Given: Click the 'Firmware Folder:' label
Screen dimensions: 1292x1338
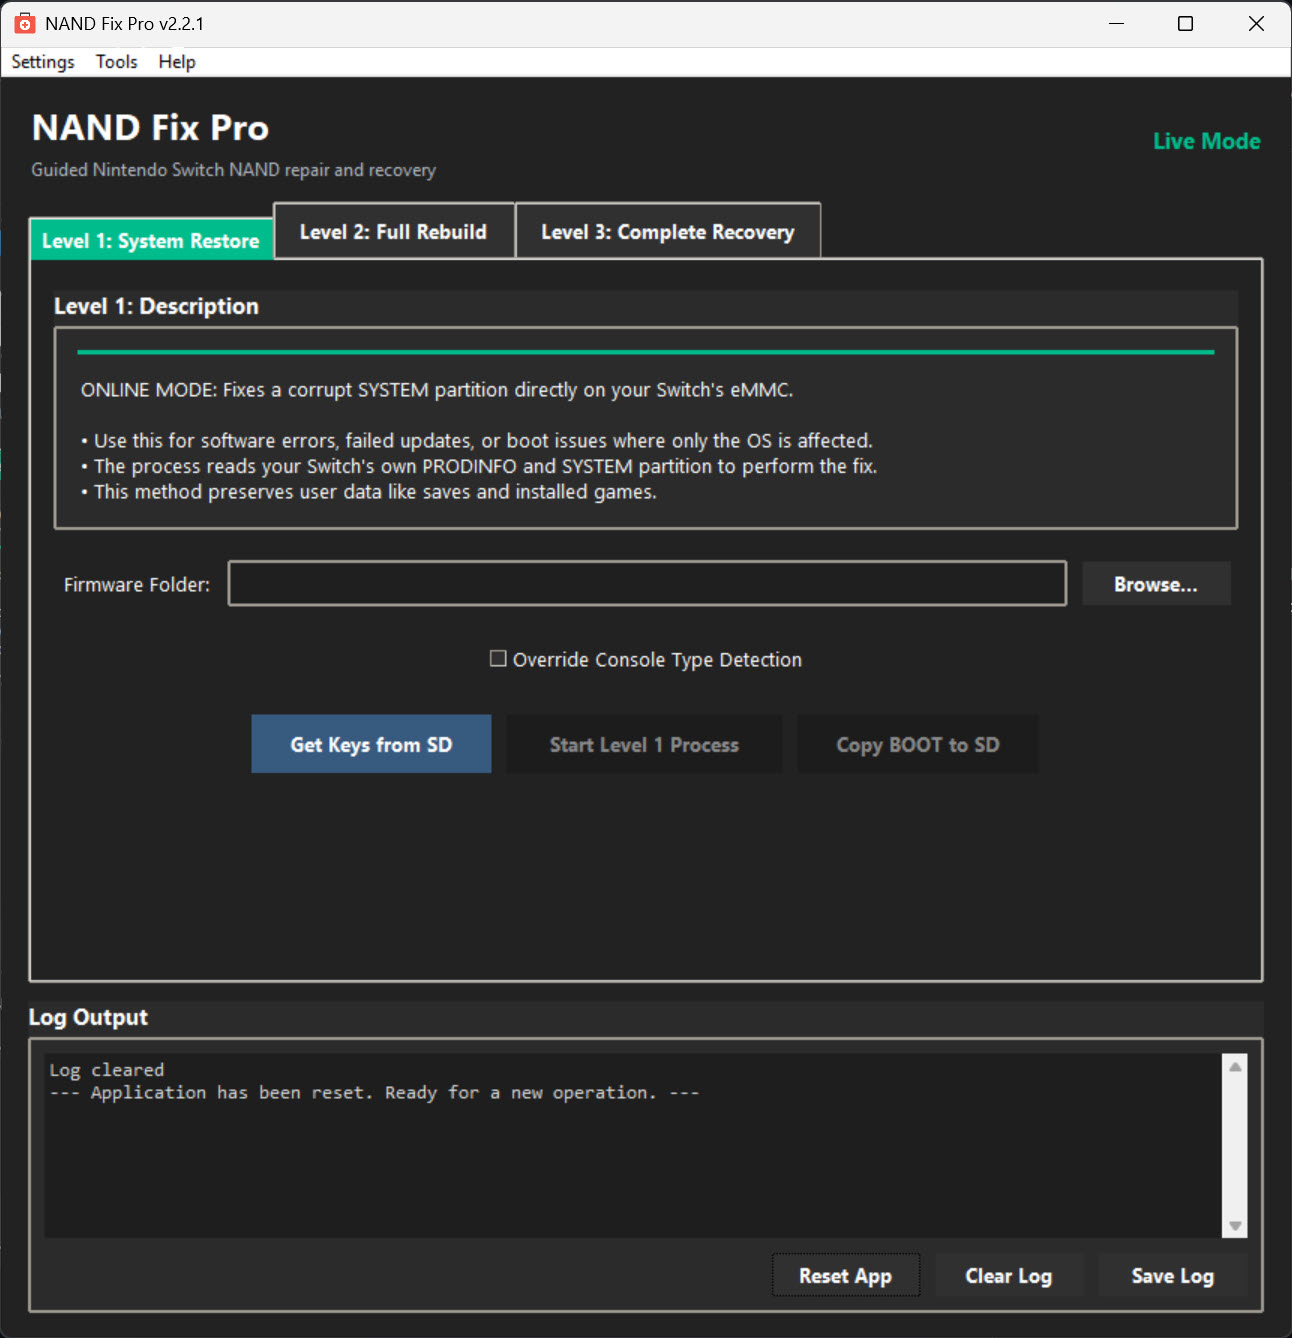Looking at the screenshot, I should 137,584.
